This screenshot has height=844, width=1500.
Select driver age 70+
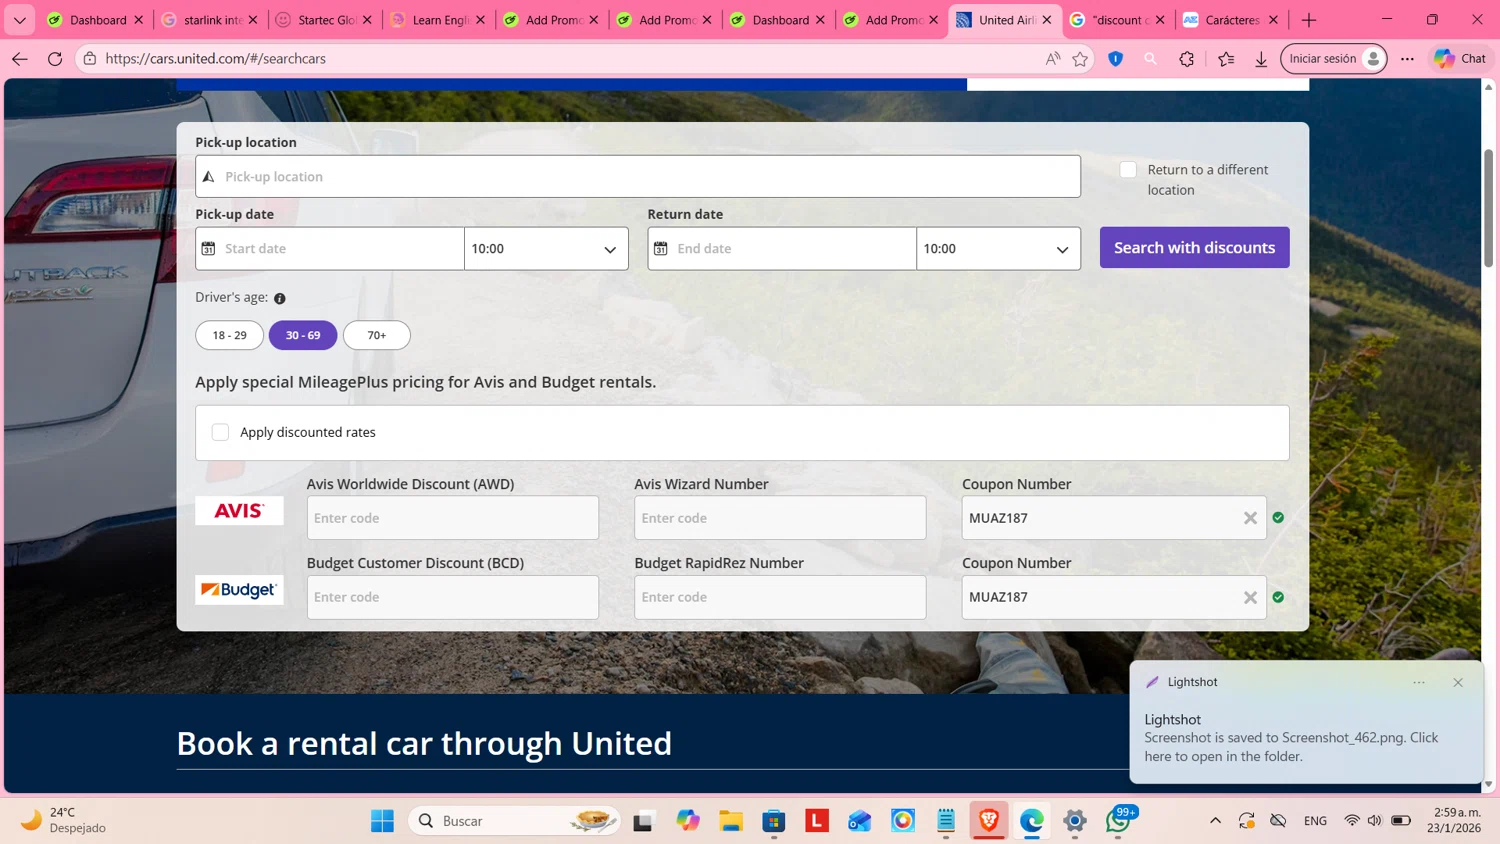click(377, 335)
